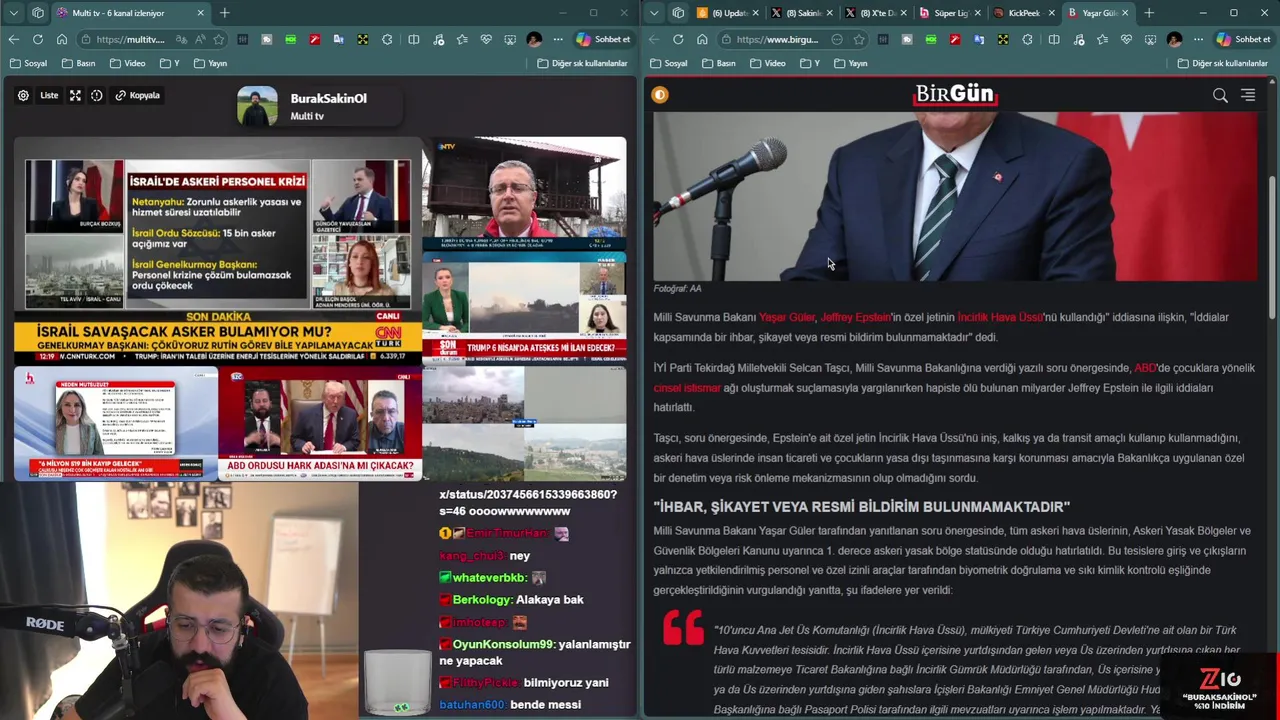The image size is (1280, 720).
Task: Reload the BirGün page
Action: click(x=678, y=39)
